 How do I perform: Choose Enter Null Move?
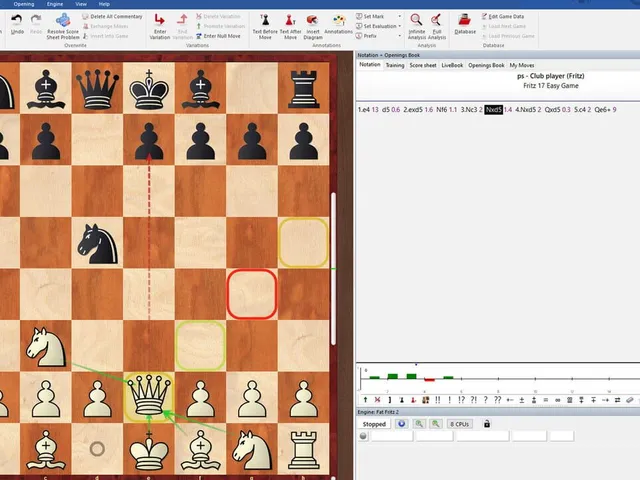(218, 36)
